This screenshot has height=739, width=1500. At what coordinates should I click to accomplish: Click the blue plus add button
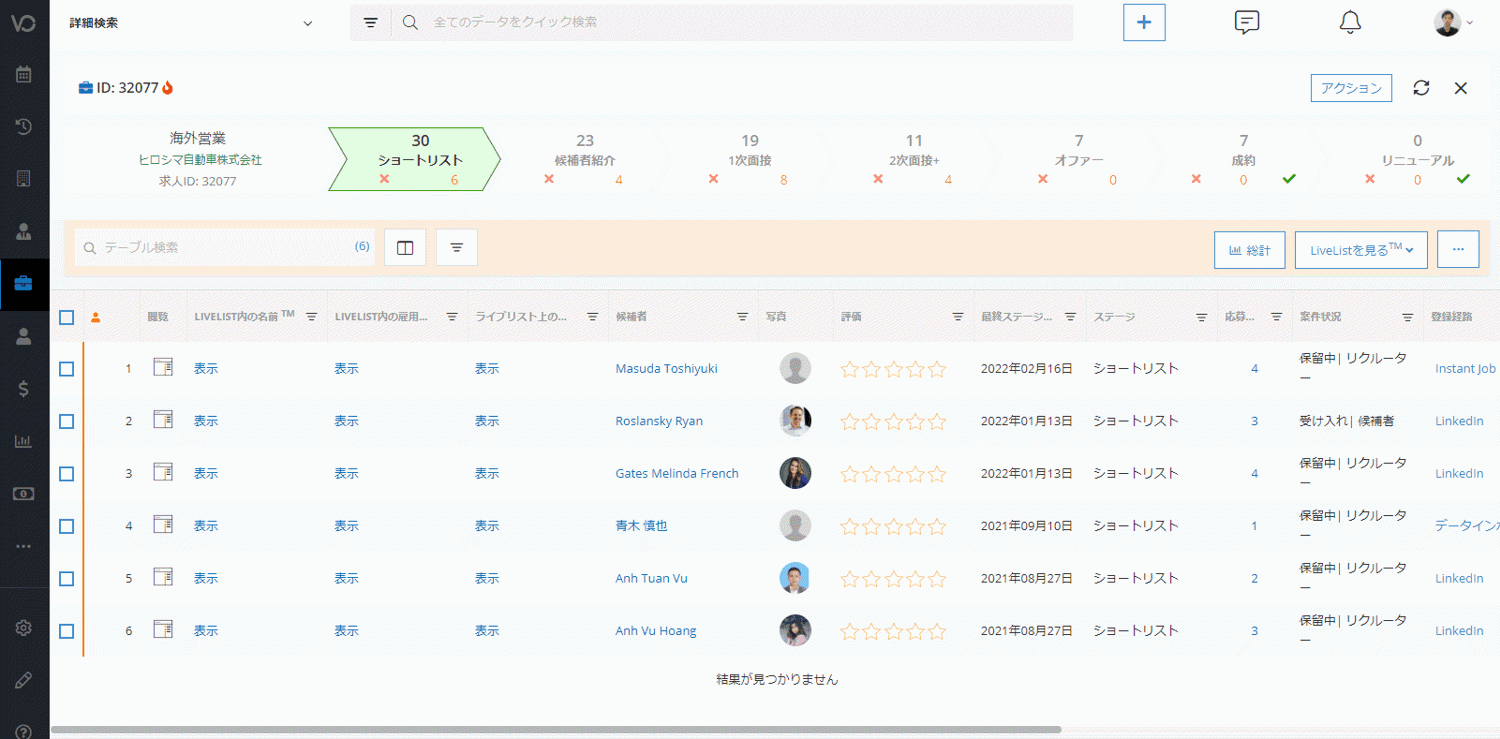pyautogui.click(x=1144, y=22)
